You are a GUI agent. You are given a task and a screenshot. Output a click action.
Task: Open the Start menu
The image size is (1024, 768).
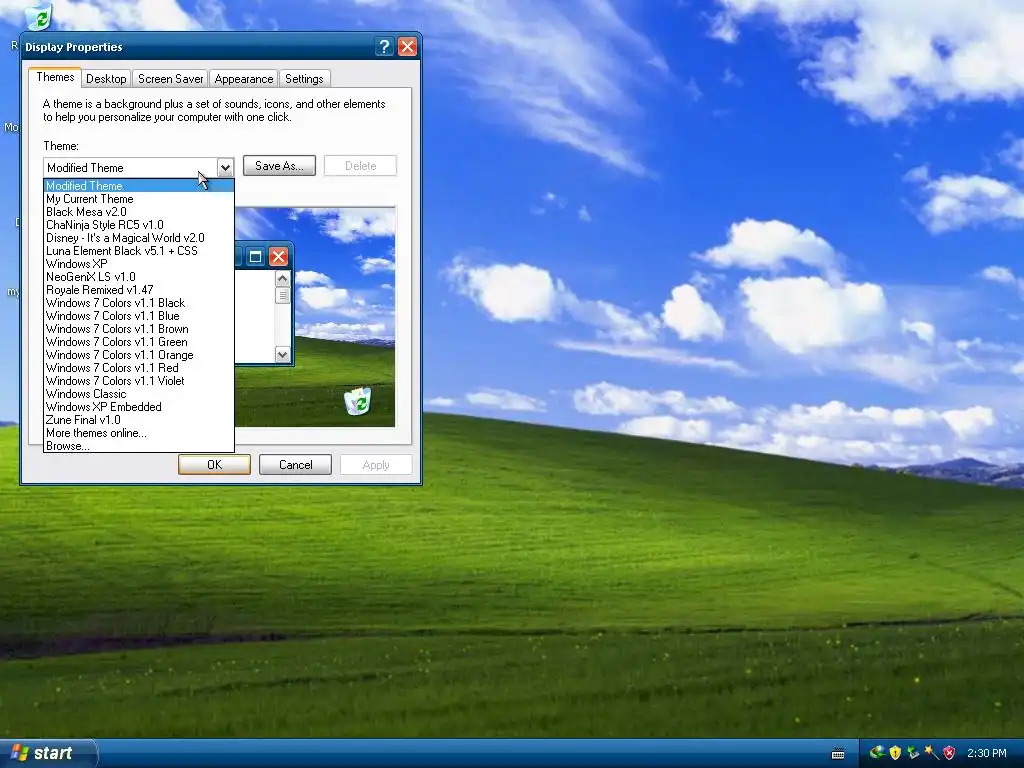pyautogui.click(x=48, y=753)
